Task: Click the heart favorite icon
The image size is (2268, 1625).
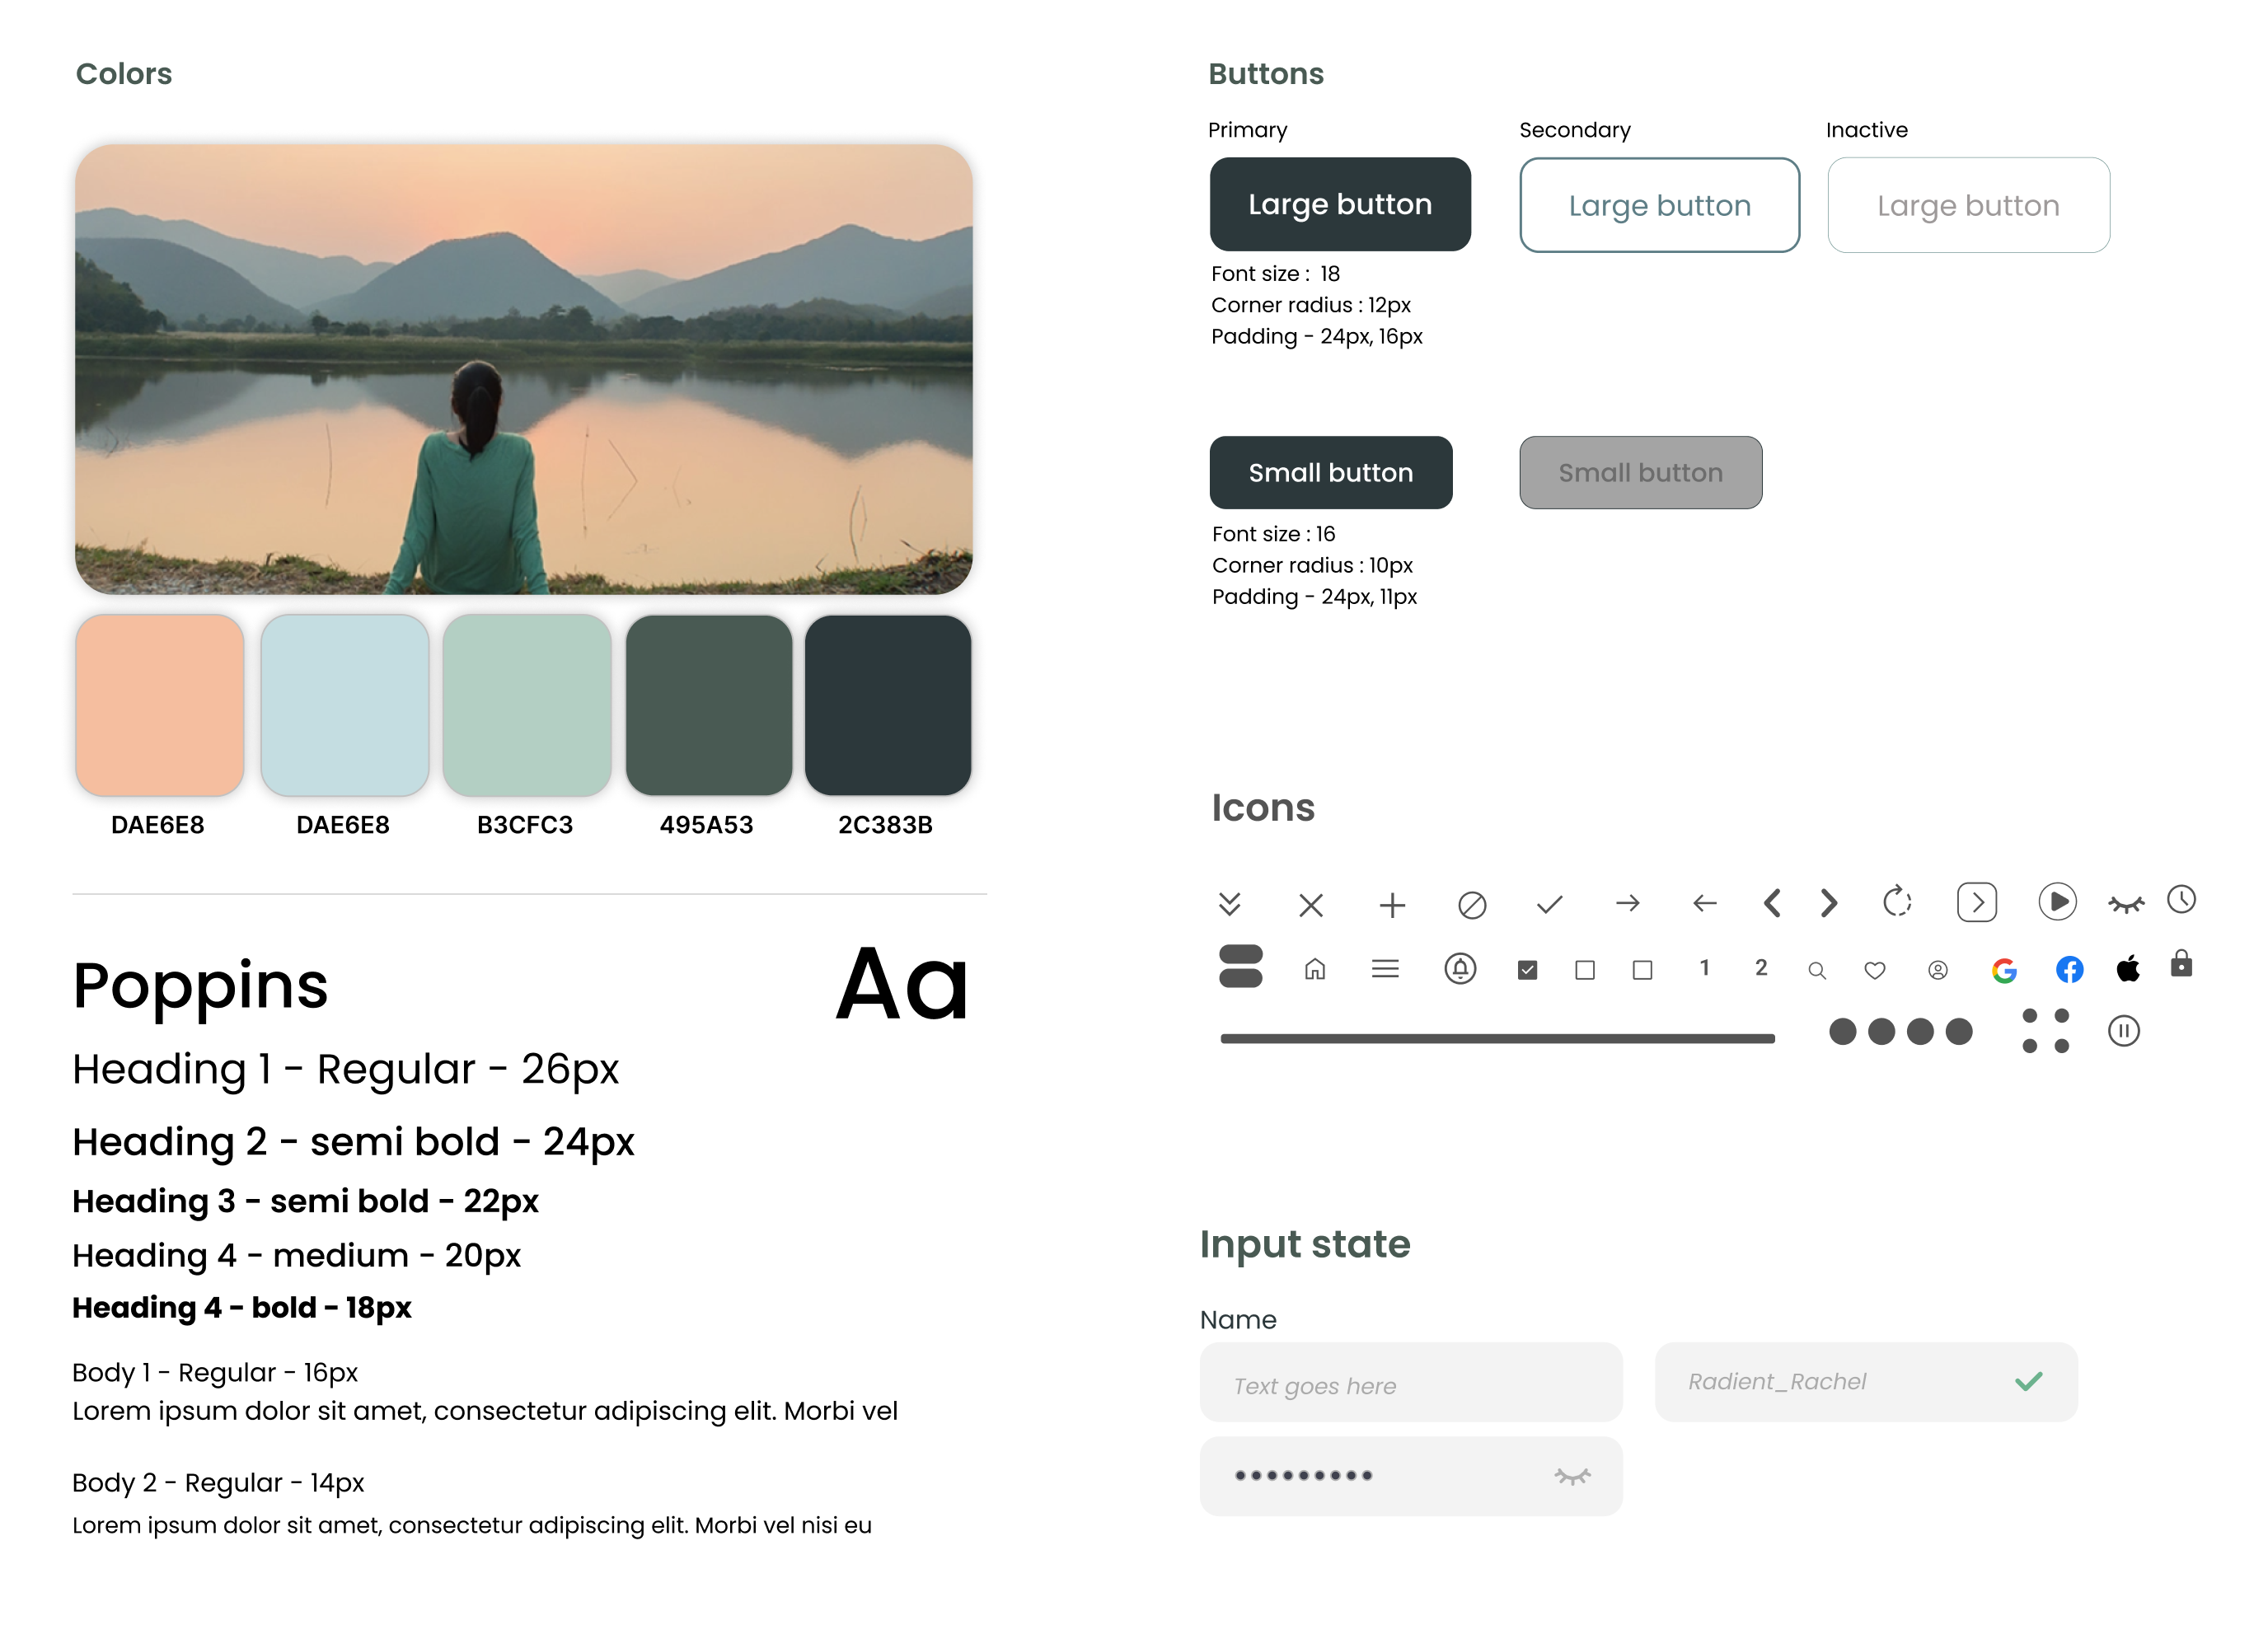Action: click(x=1875, y=970)
